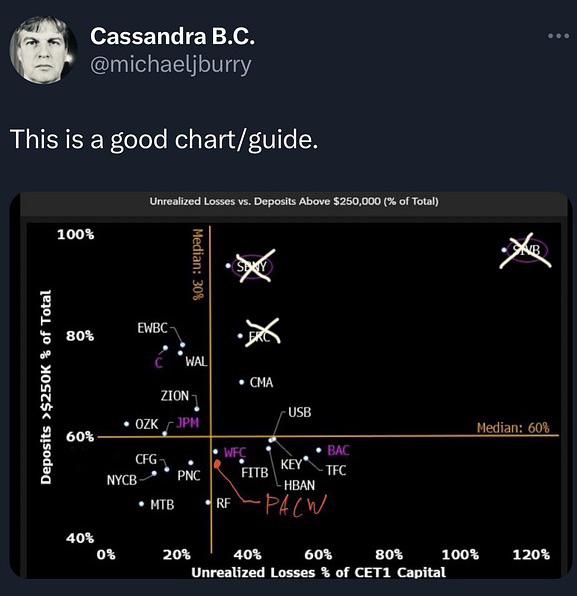Click the purple JPM label
This screenshot has height=596, width=577.
tap(188, 422)
